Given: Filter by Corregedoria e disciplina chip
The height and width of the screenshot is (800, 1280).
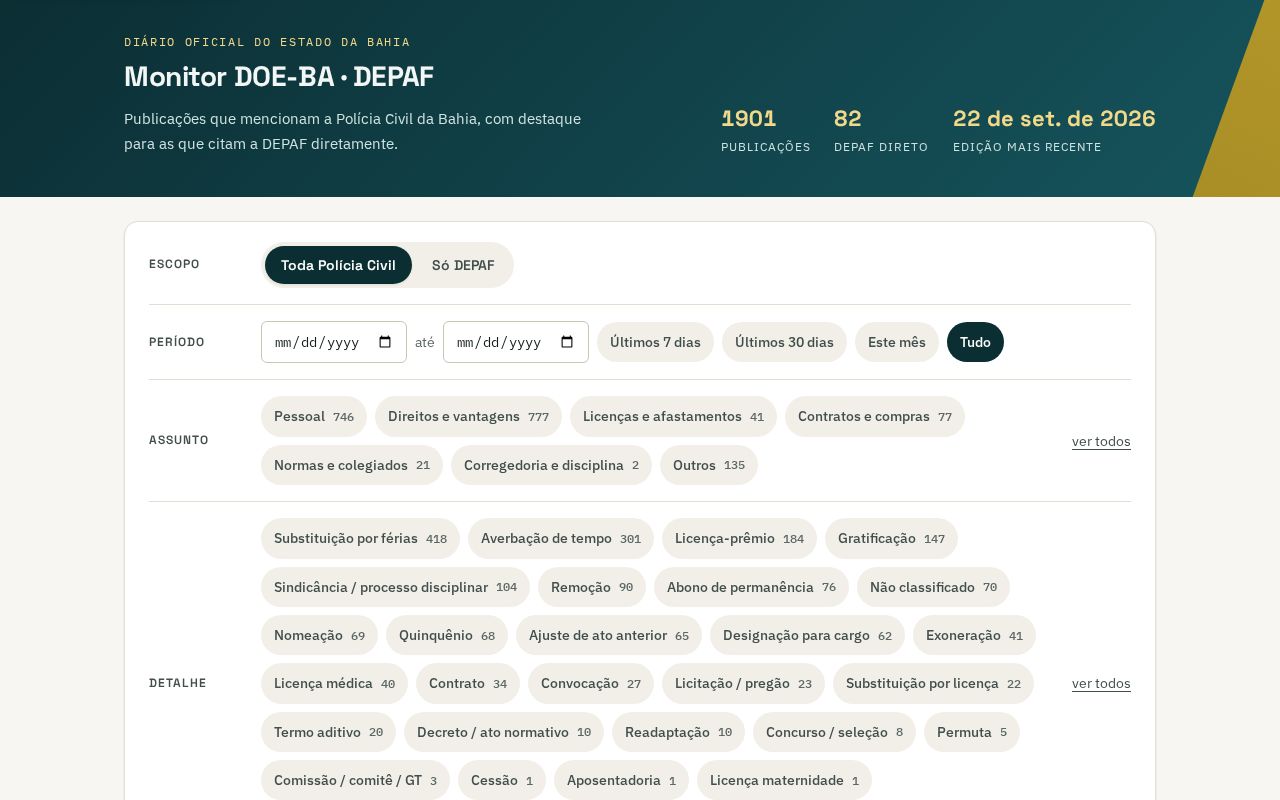Looking at the screenshot, I should point(551,465).
